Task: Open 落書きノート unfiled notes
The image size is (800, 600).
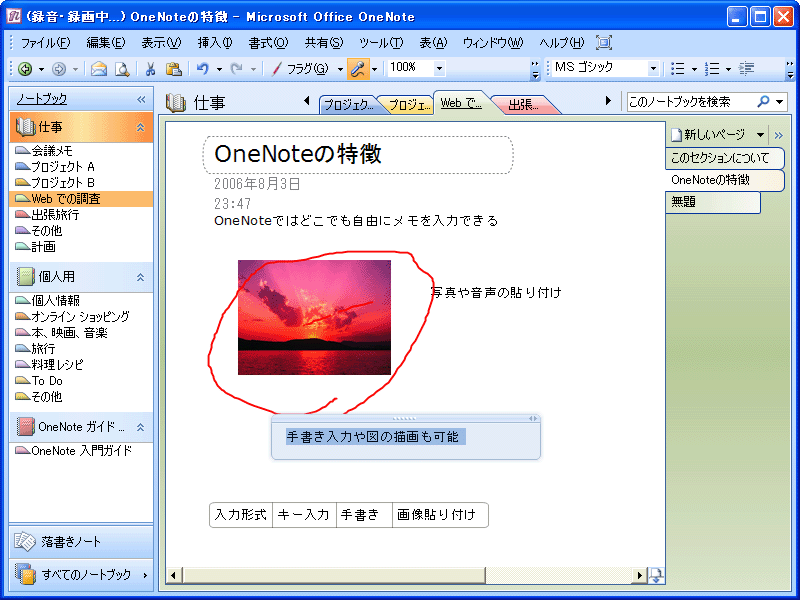Action: coord(81,541)
